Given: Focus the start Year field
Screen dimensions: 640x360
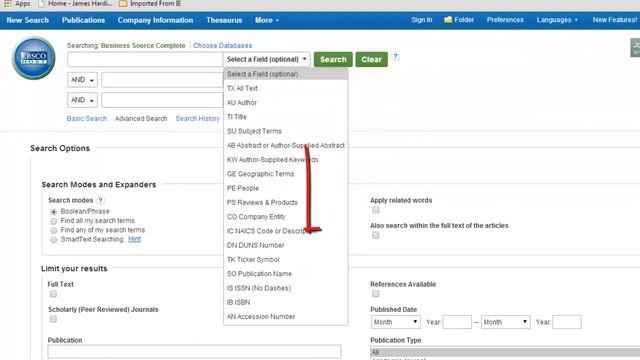Looking at the screenshot, I should click(x=457, y=322).
